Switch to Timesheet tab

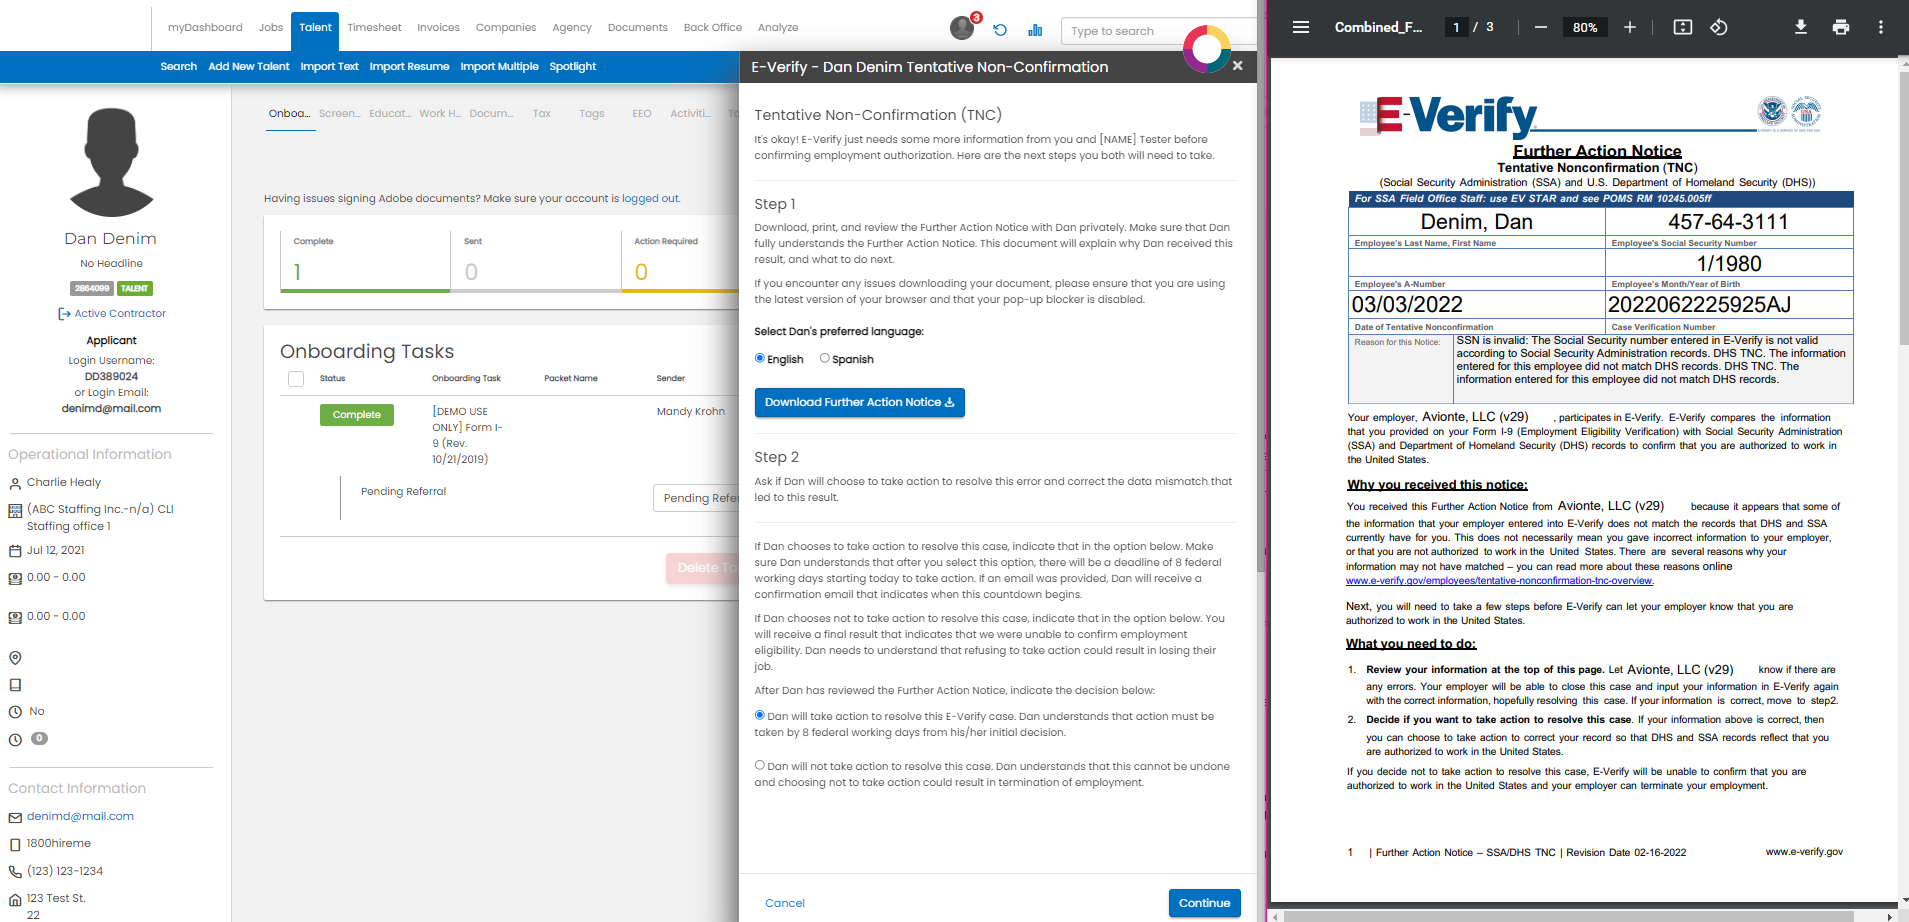click(x=374, y=28)
